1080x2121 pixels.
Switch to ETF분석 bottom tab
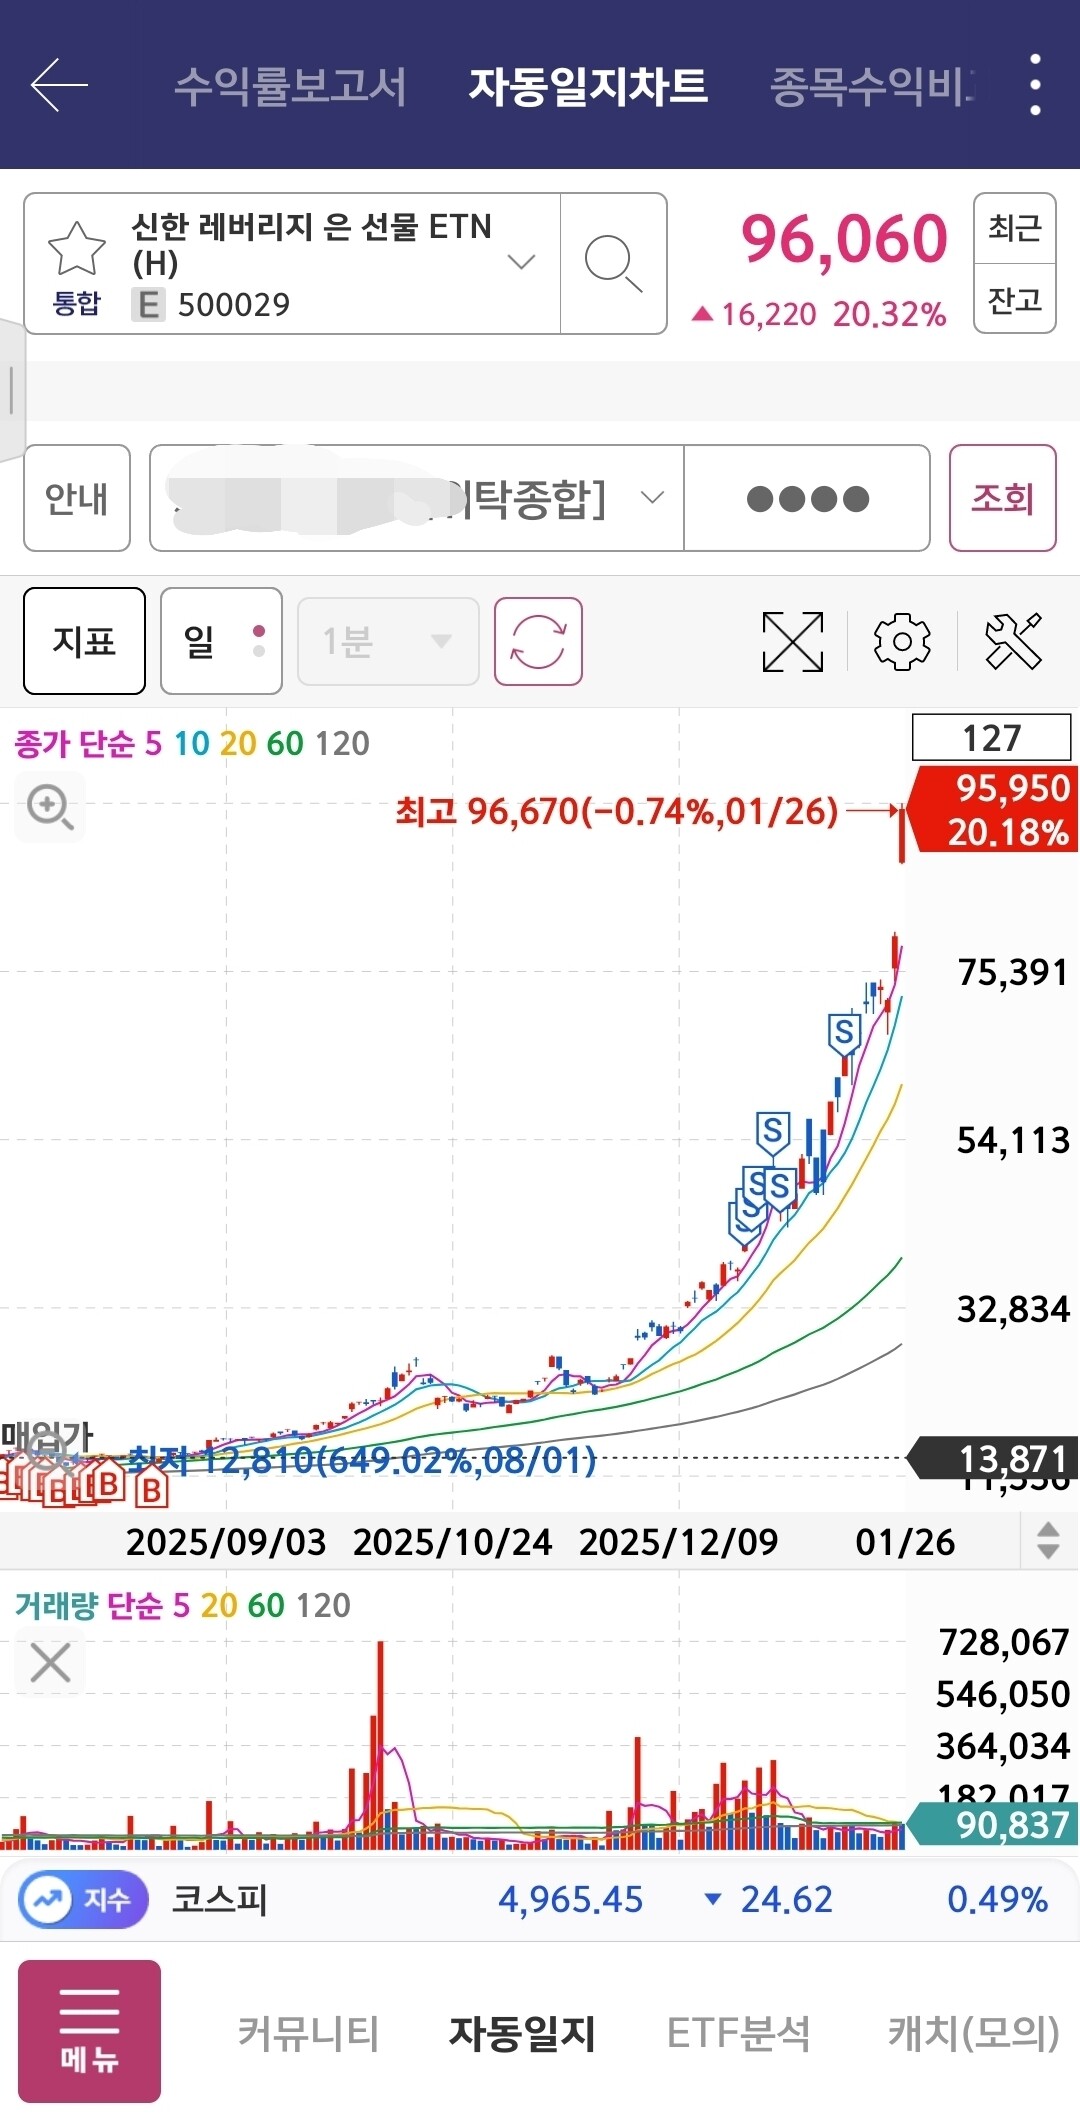[x=738, y=2033]
